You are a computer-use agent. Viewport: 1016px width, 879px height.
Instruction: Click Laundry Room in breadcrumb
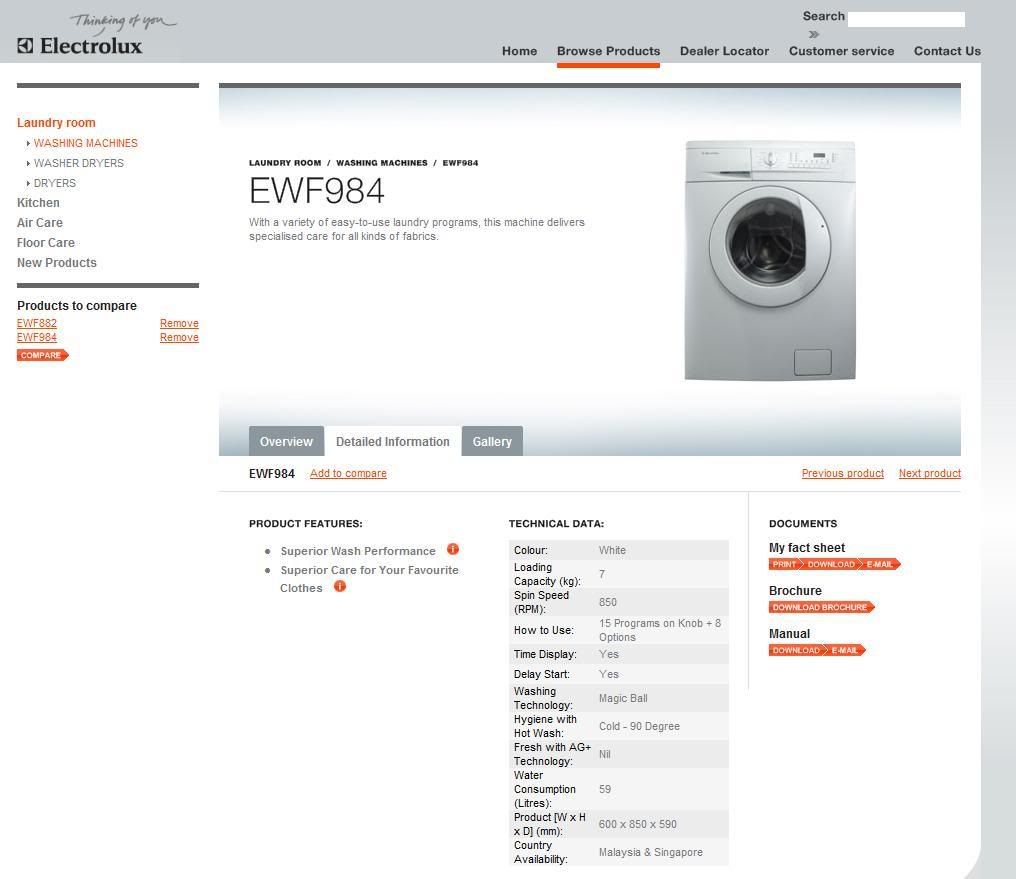(x=285, y=163)
